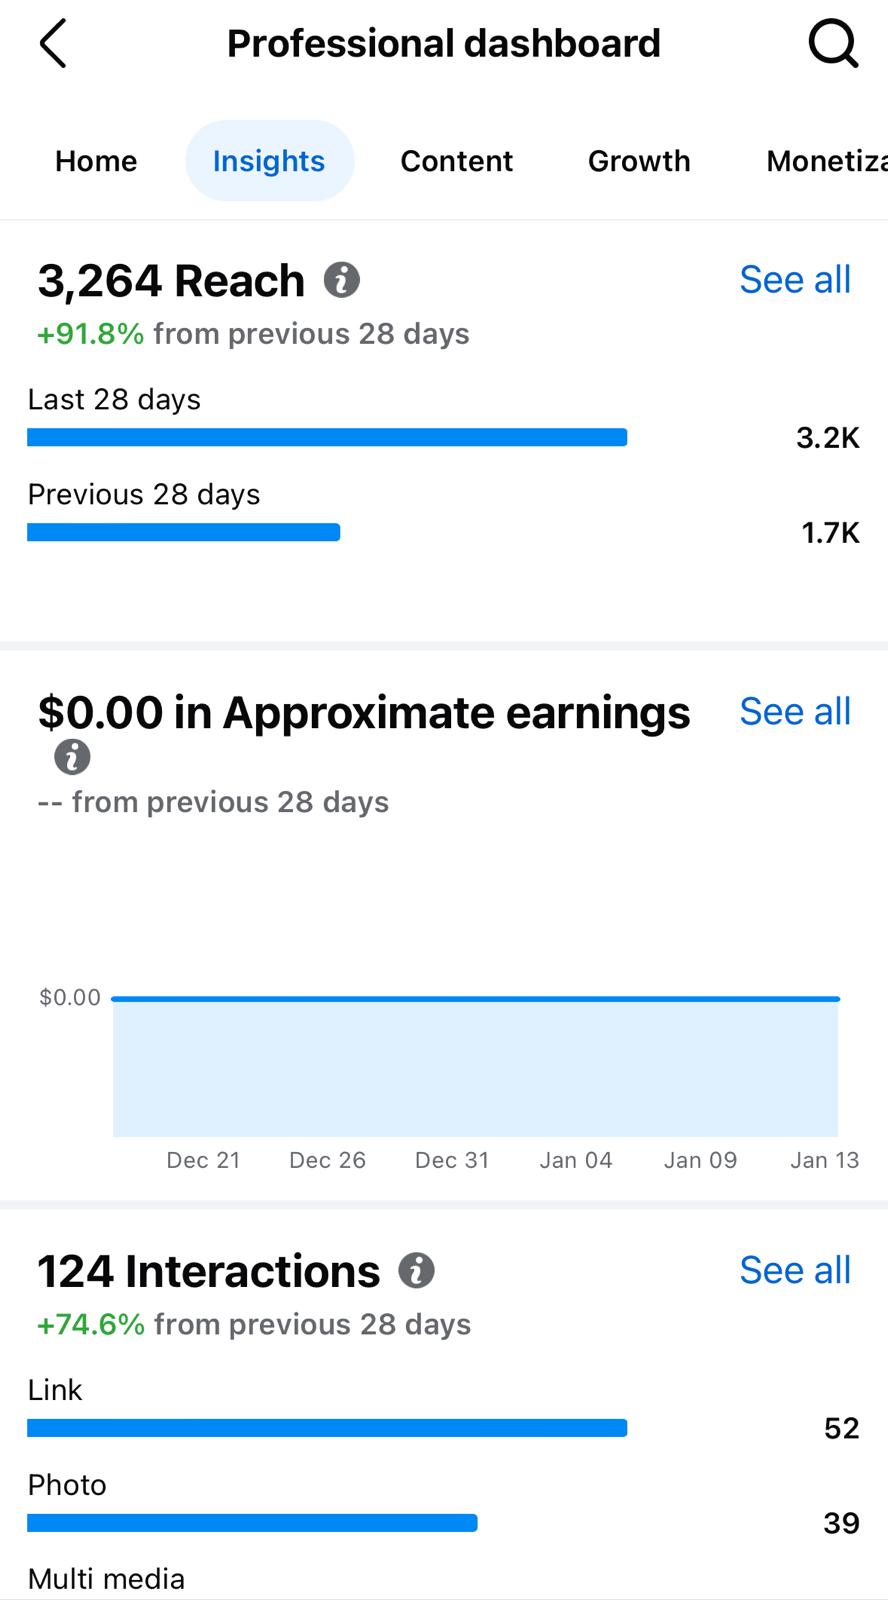Viewport: 888px width, 1600px height.
Task: Open the Monetization tab
Action: click(x=826, y=161)
